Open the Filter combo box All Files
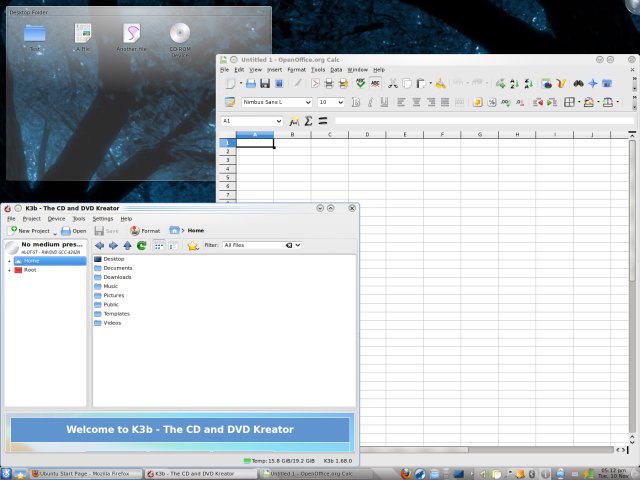 click(x=262, y=245)
